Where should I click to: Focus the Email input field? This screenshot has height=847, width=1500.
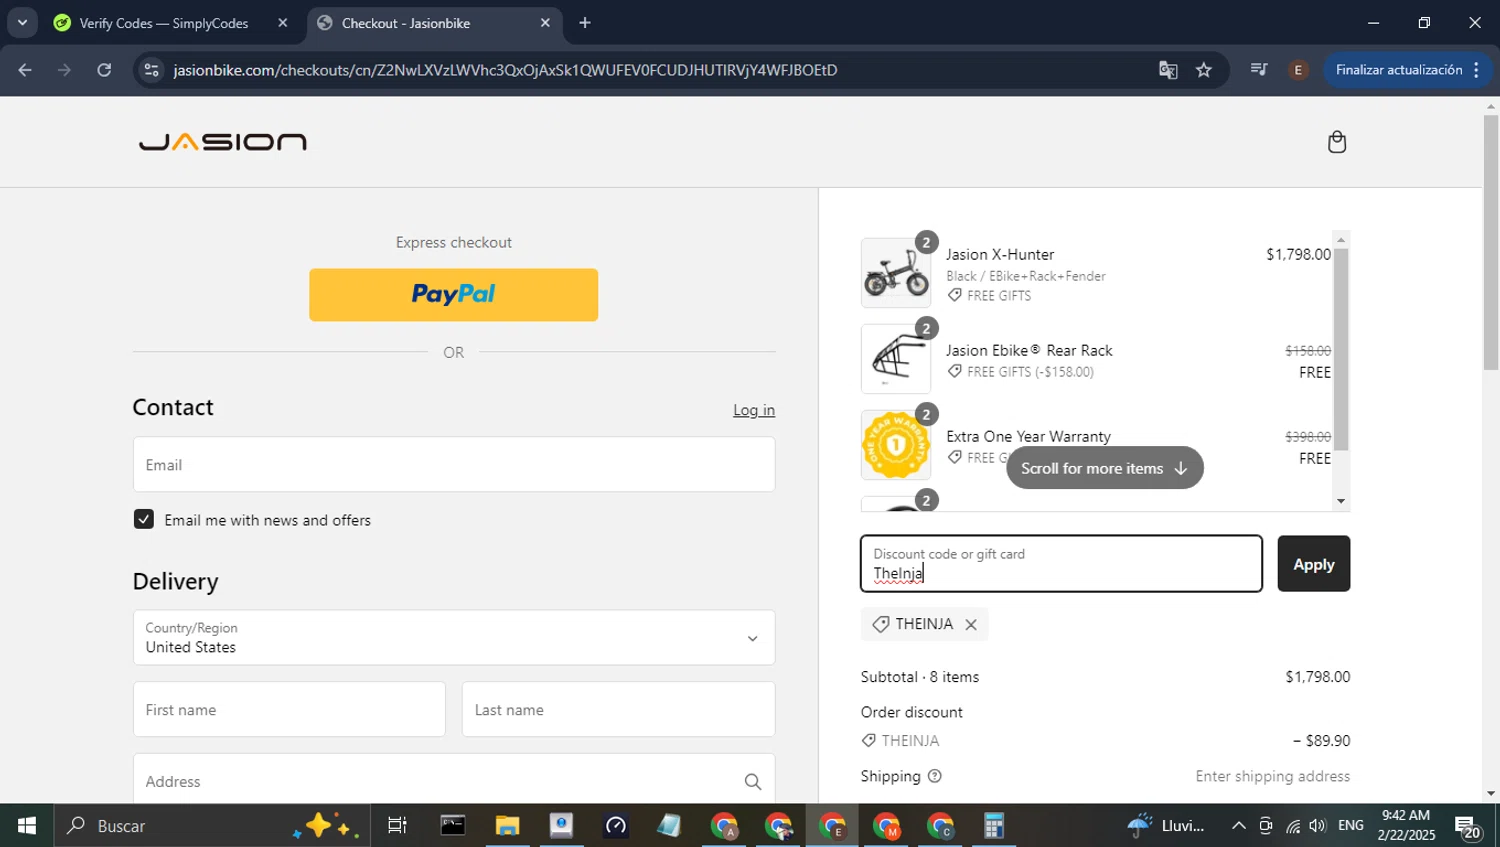454,465
